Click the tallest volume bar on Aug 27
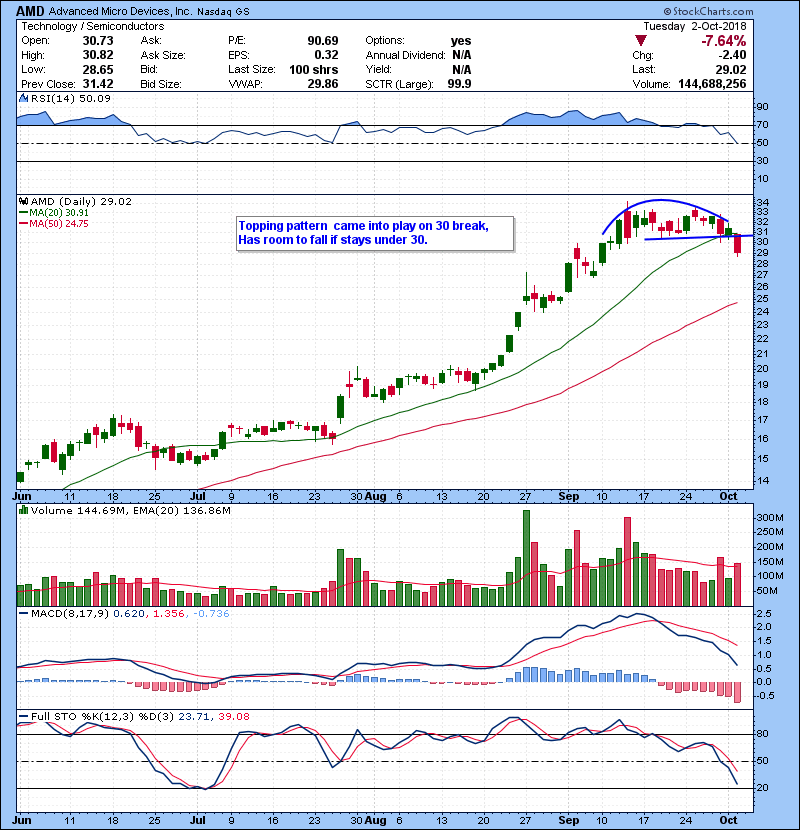This screenshot has width=800, height=830. click(526, 558)
